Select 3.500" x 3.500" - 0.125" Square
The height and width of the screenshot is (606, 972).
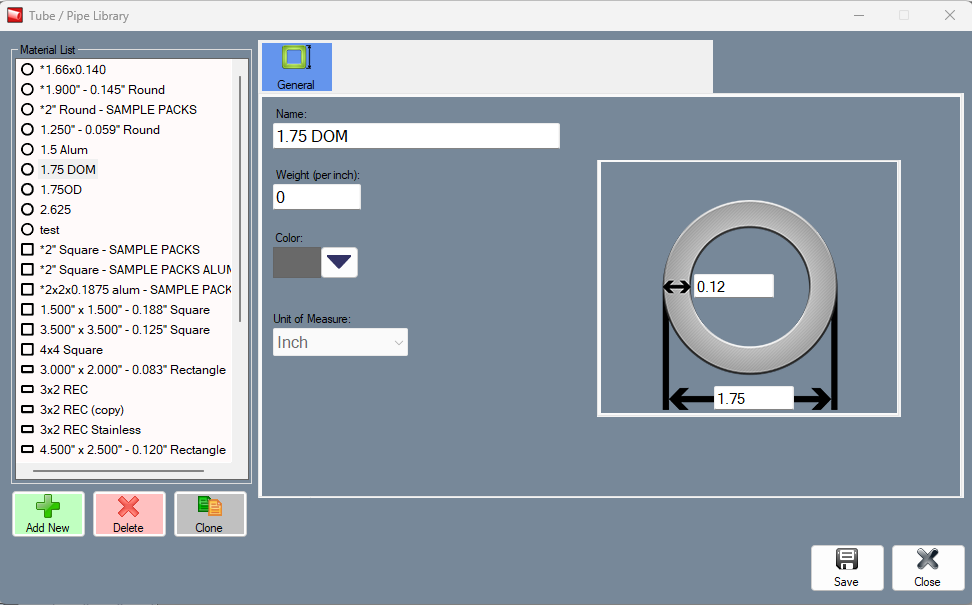click(125, 330)
